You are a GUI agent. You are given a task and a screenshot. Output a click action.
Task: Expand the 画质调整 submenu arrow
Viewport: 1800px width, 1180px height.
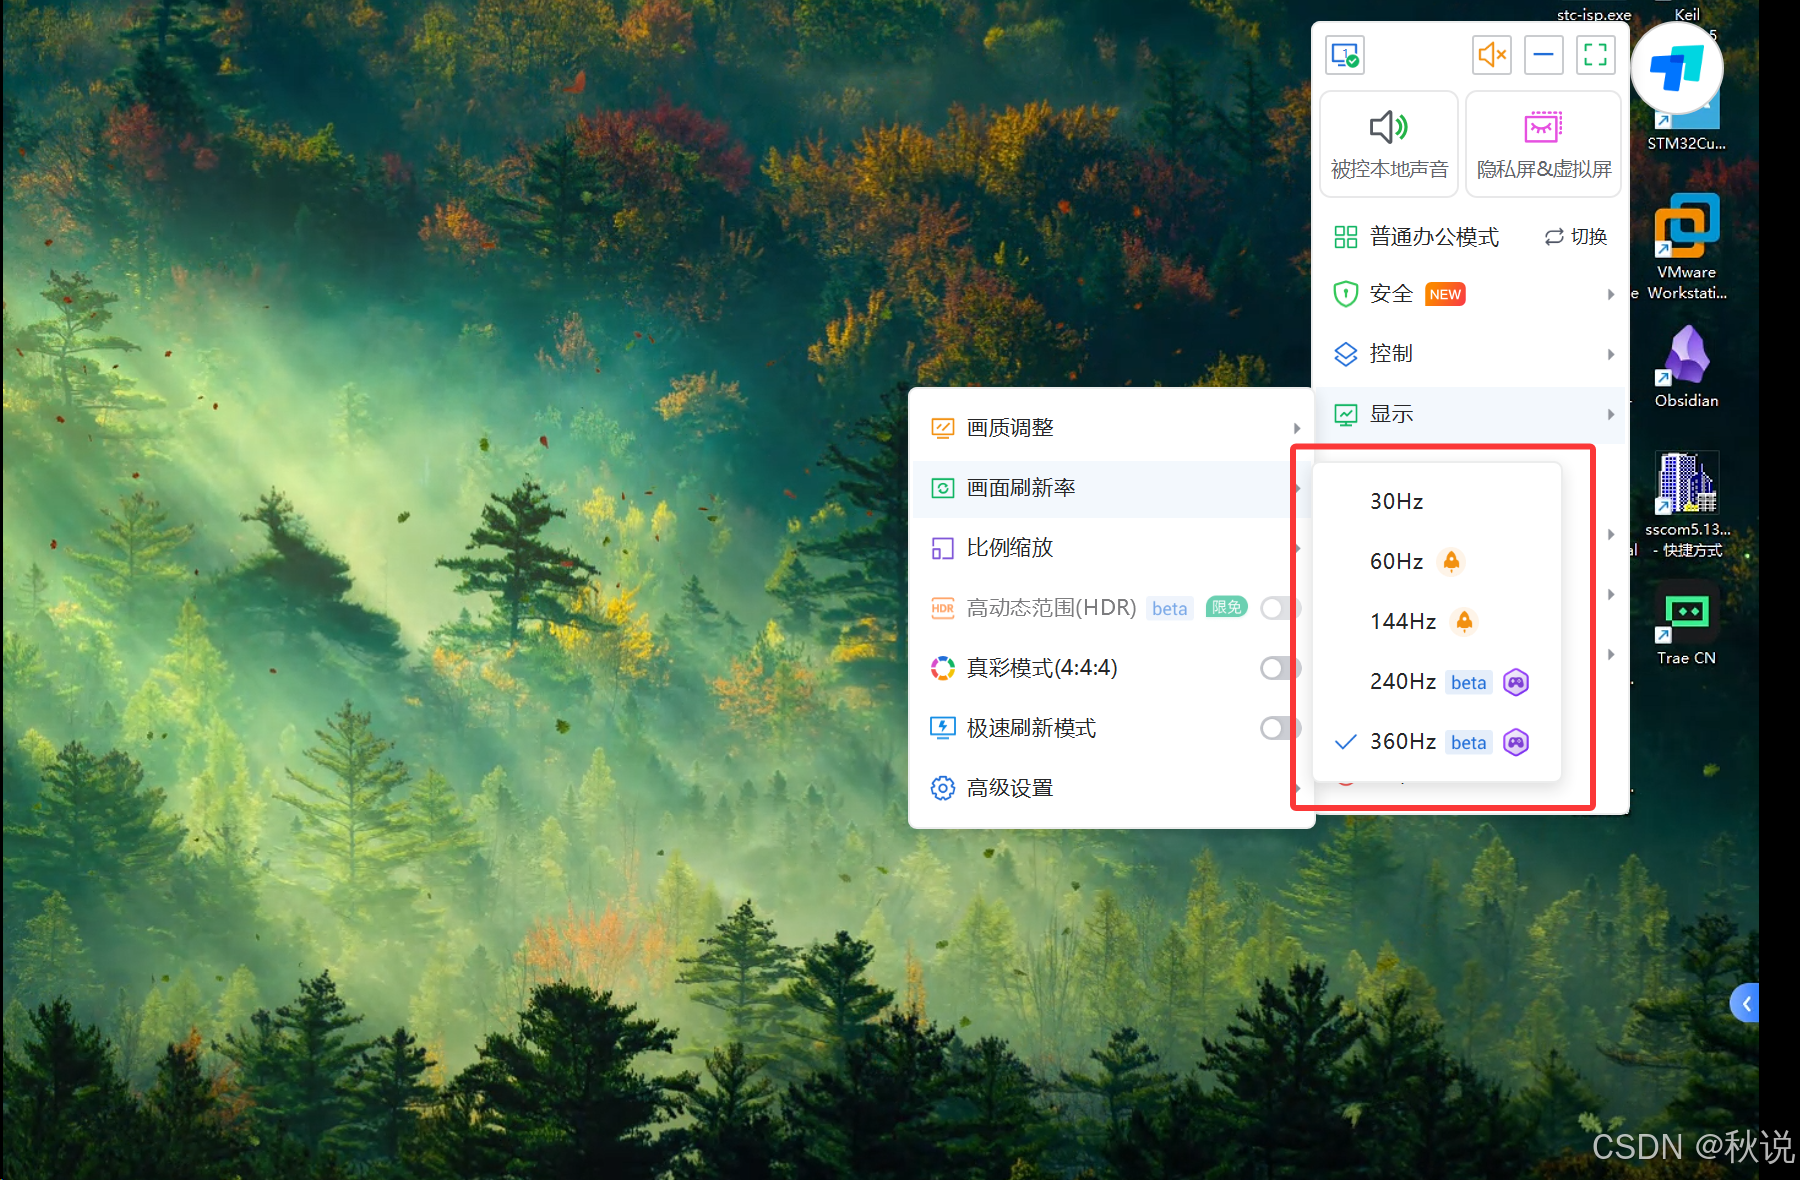click(x=1297, y=427)
